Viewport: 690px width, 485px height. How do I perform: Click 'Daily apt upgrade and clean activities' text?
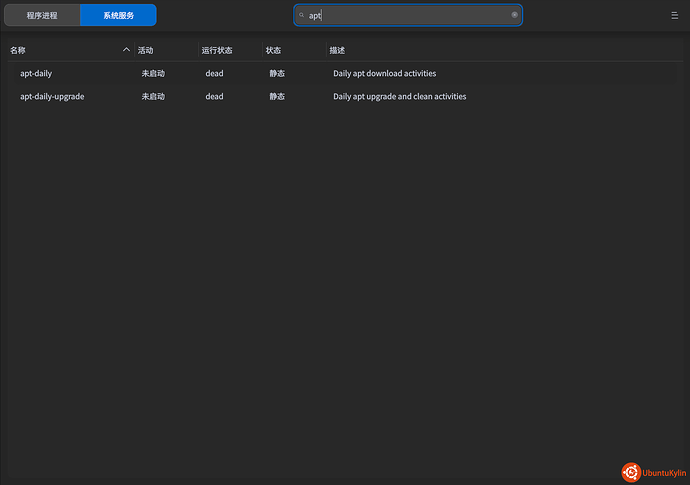click(x=399, y=97)
